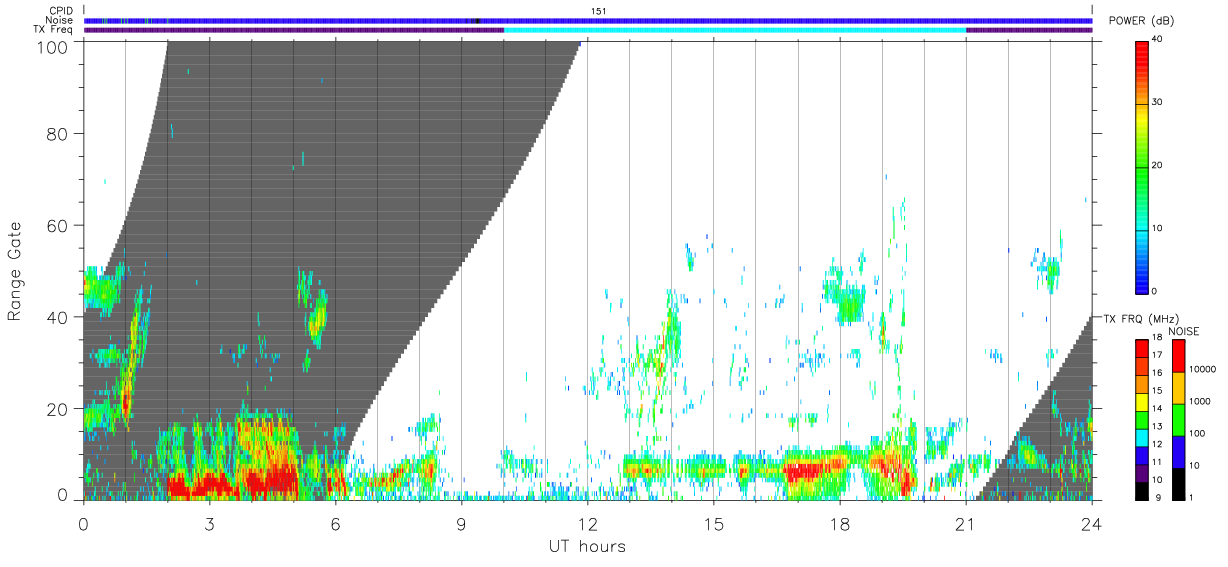Click the TX FRQ (MHz) color scale
This screenshot has height=567, width=1228.
tap(1141, 419)
